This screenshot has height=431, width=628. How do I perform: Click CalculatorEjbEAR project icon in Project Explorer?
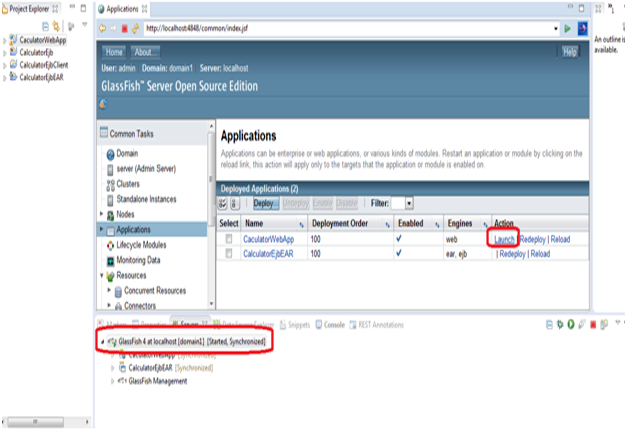[x=13, y=77]
